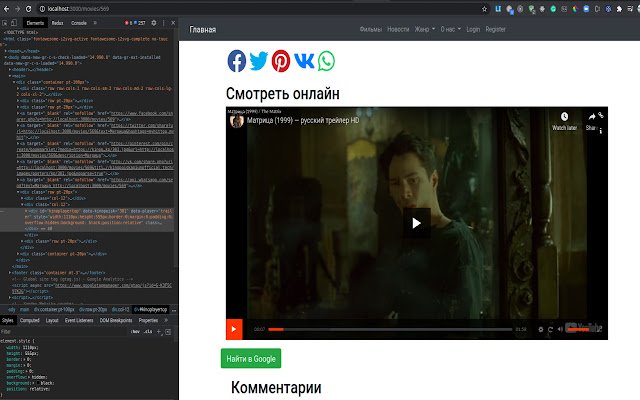Viewport: 640px width, 400px height.
Task: Add new style rule with plus icon
Action: pyautogui.click(x=159, y=332)
